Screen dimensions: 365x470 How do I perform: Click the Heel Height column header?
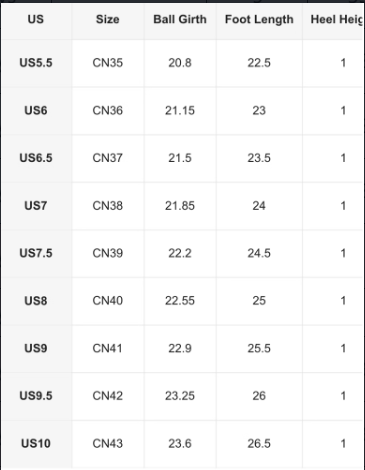click(337, 19)
